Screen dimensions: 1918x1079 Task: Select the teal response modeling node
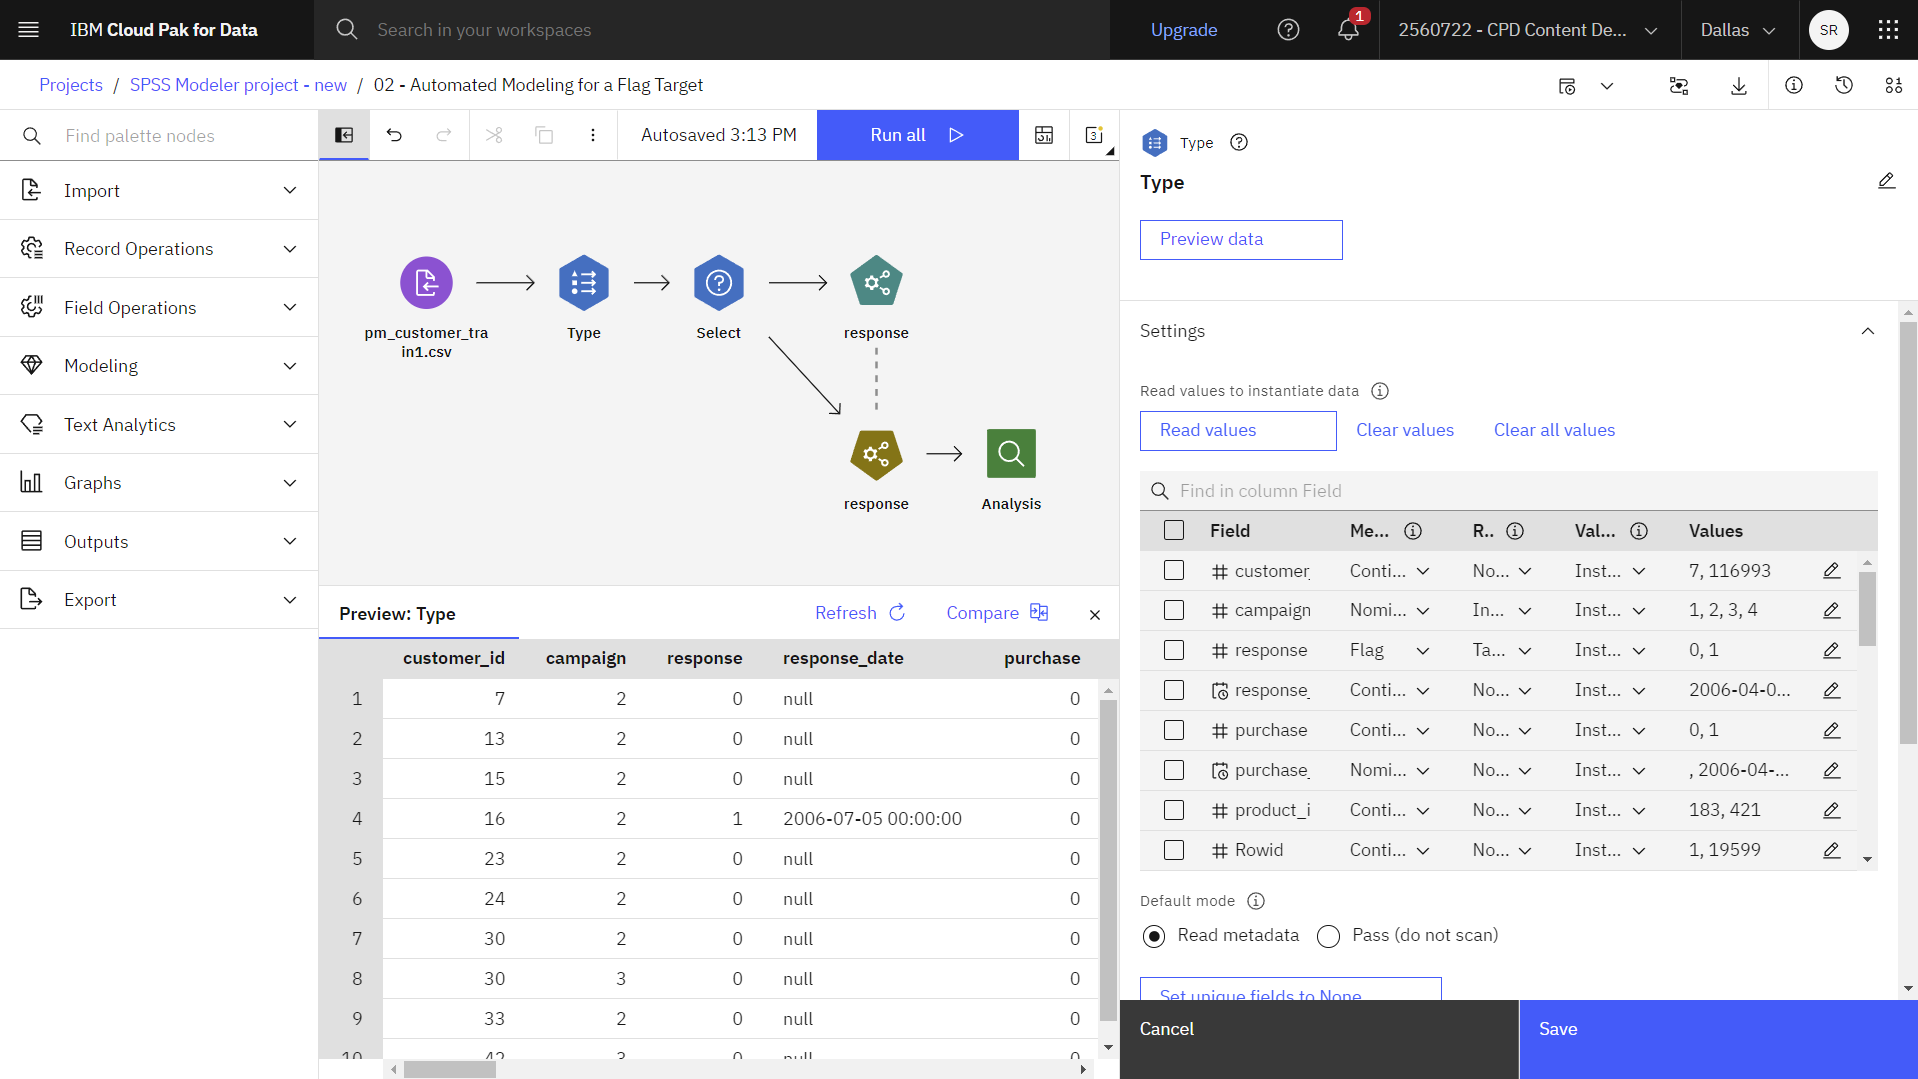tap(876, 282)
